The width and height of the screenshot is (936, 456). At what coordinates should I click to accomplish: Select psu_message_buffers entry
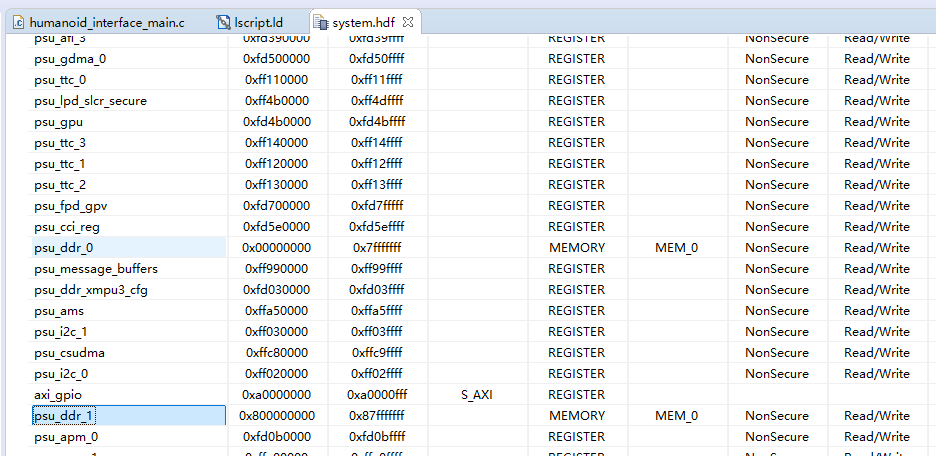coord(96,269)
